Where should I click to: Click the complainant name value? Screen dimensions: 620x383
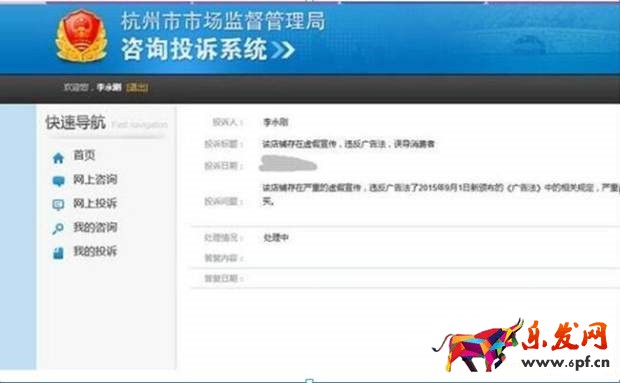click(x=276, y=123)
